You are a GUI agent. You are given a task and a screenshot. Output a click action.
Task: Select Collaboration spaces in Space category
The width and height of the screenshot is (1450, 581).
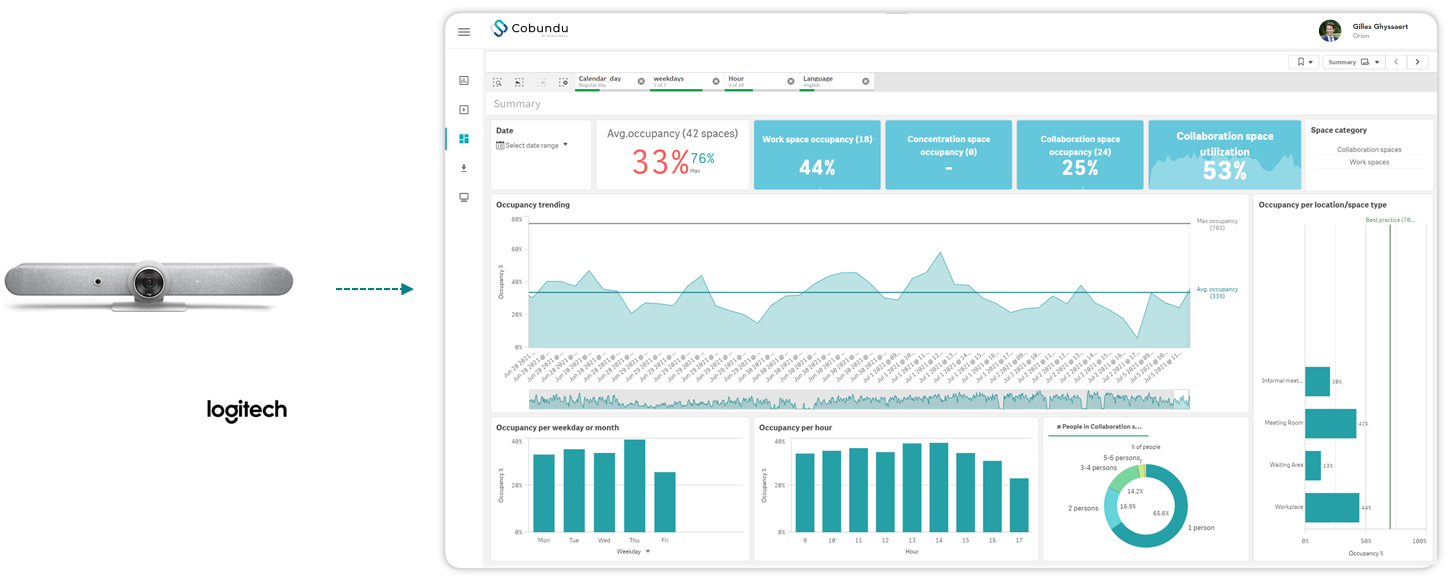click(x=1369, y=150)
